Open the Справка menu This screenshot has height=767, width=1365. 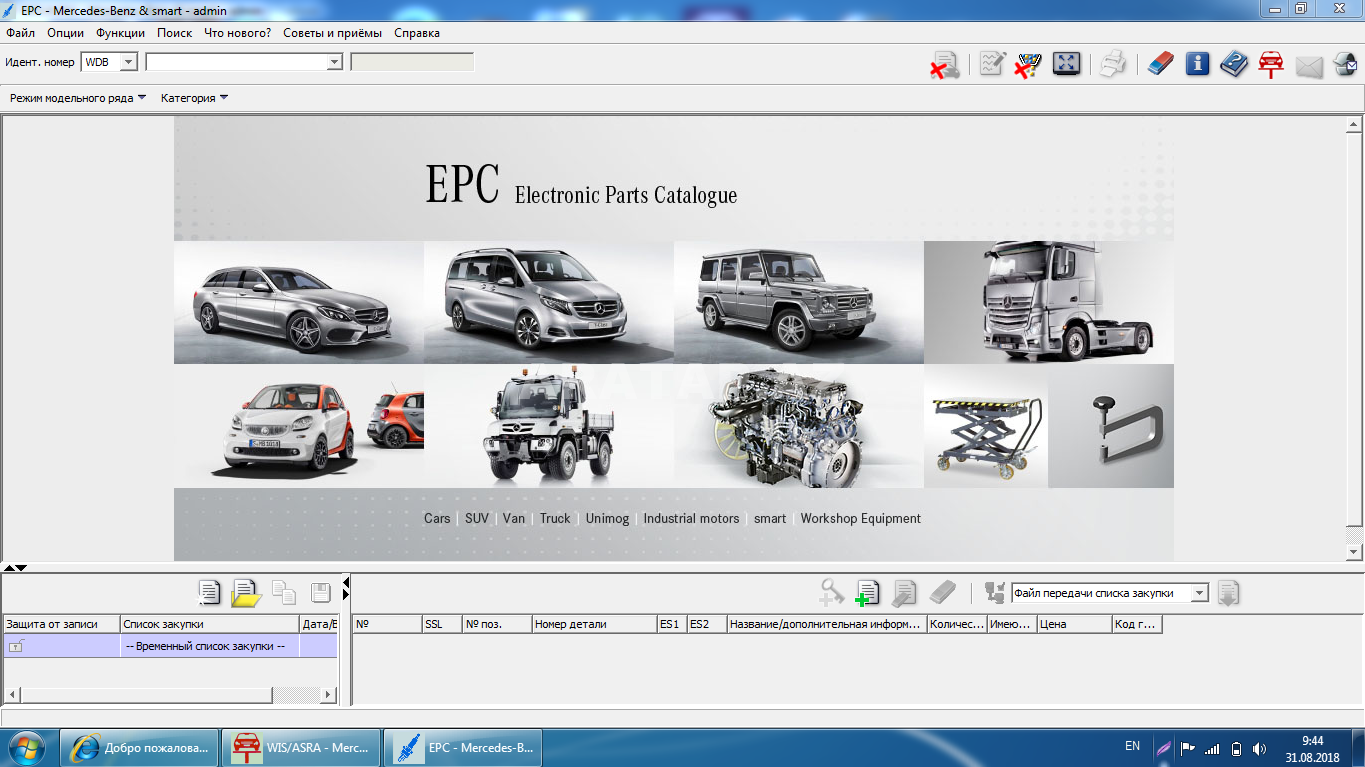(417, 33)
